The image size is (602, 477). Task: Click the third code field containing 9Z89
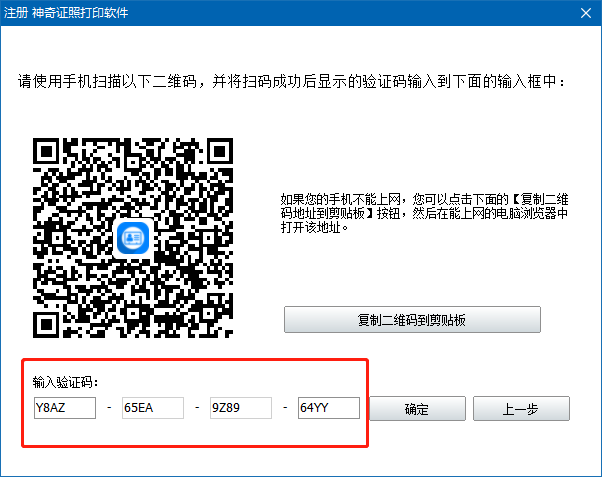[240, 408]
